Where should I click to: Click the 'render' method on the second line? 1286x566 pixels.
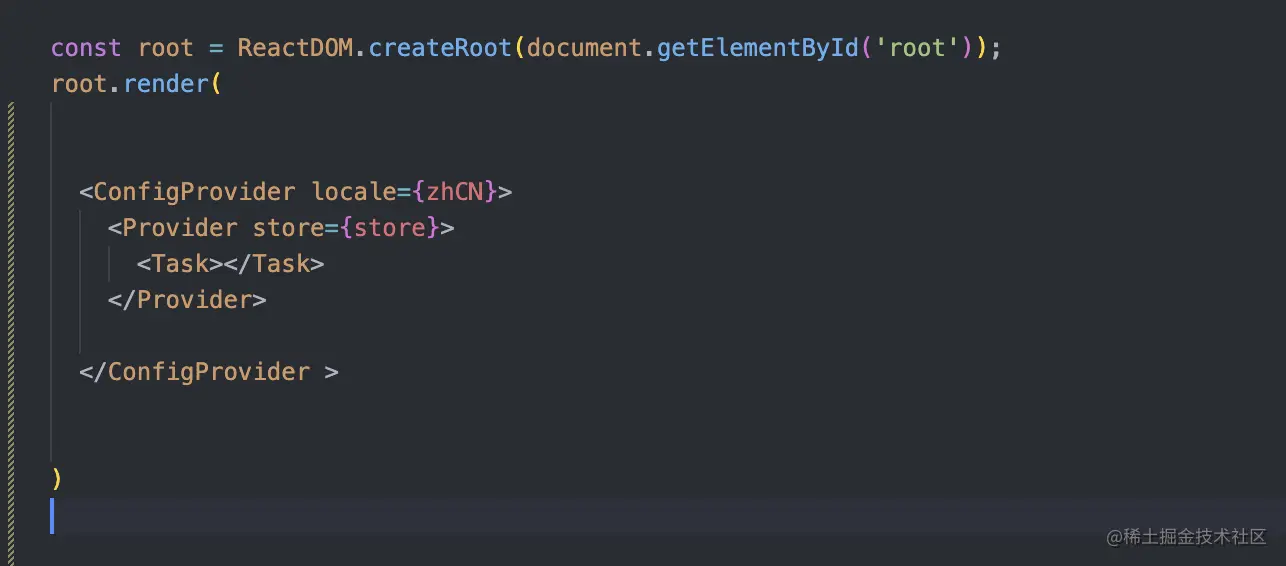click(166, 84)
